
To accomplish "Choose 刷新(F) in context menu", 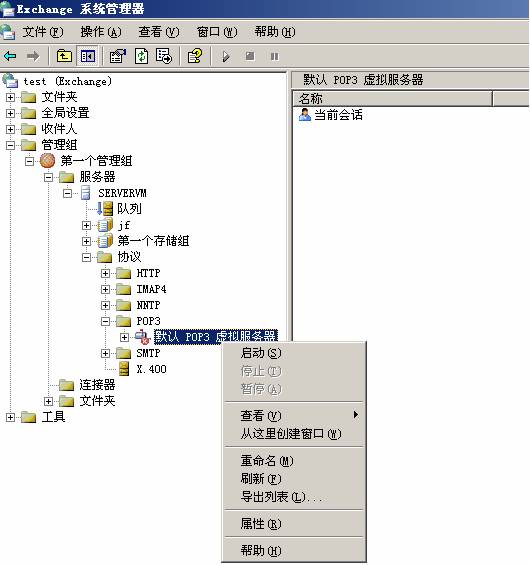I will tap(294, 479).
